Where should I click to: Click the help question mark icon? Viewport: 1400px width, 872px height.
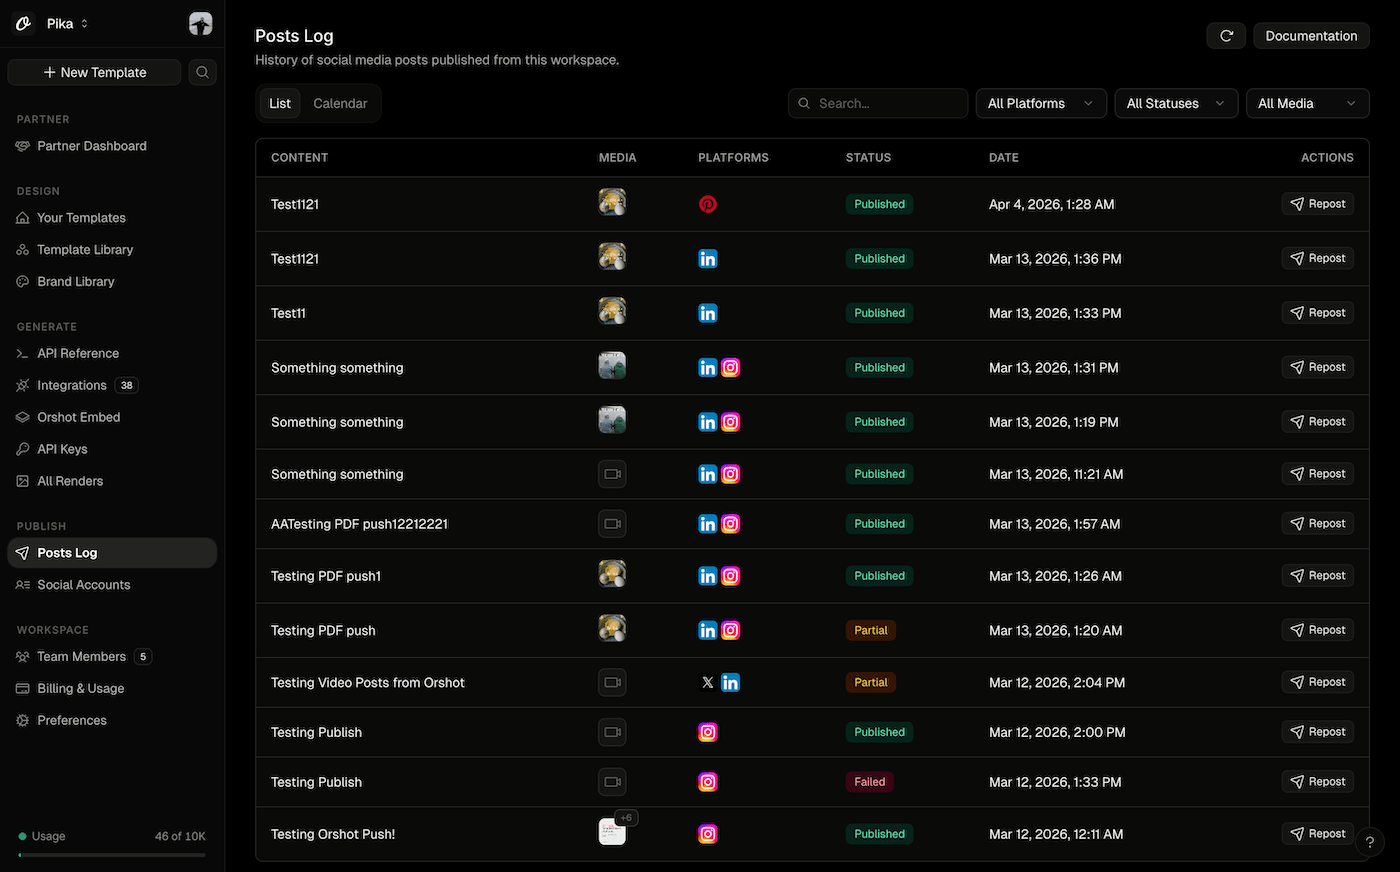1369,842
